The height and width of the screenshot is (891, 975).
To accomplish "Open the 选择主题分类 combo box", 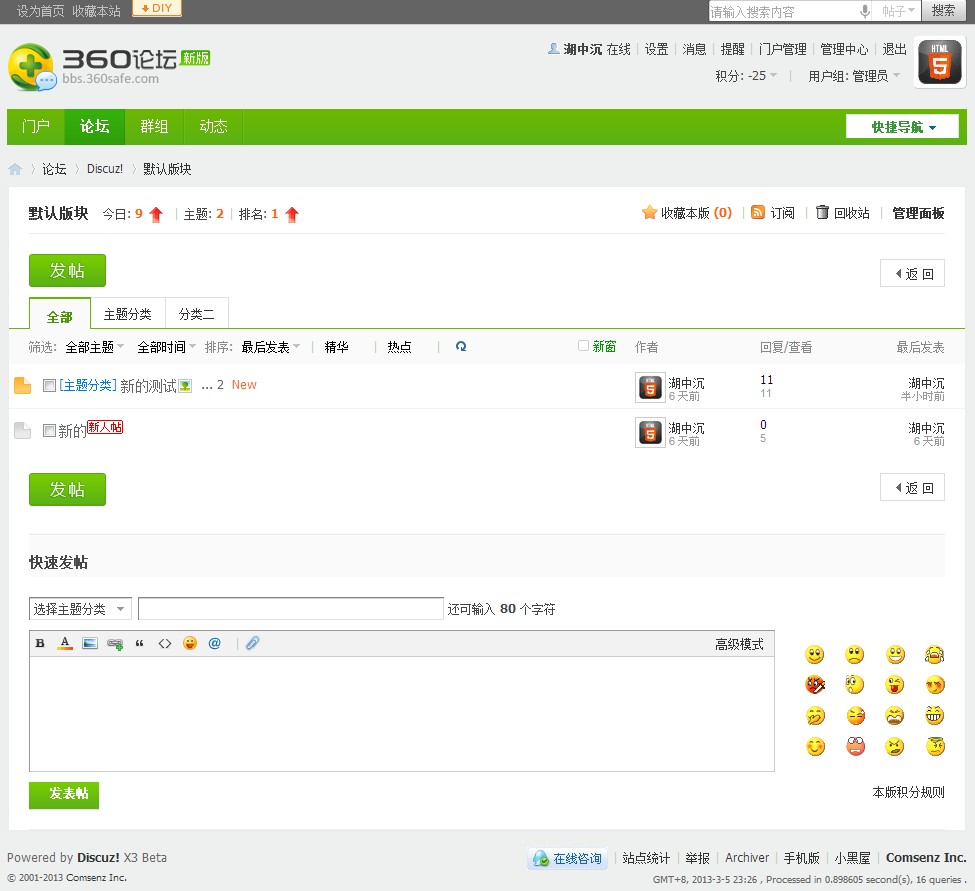I will coord(80,609).
